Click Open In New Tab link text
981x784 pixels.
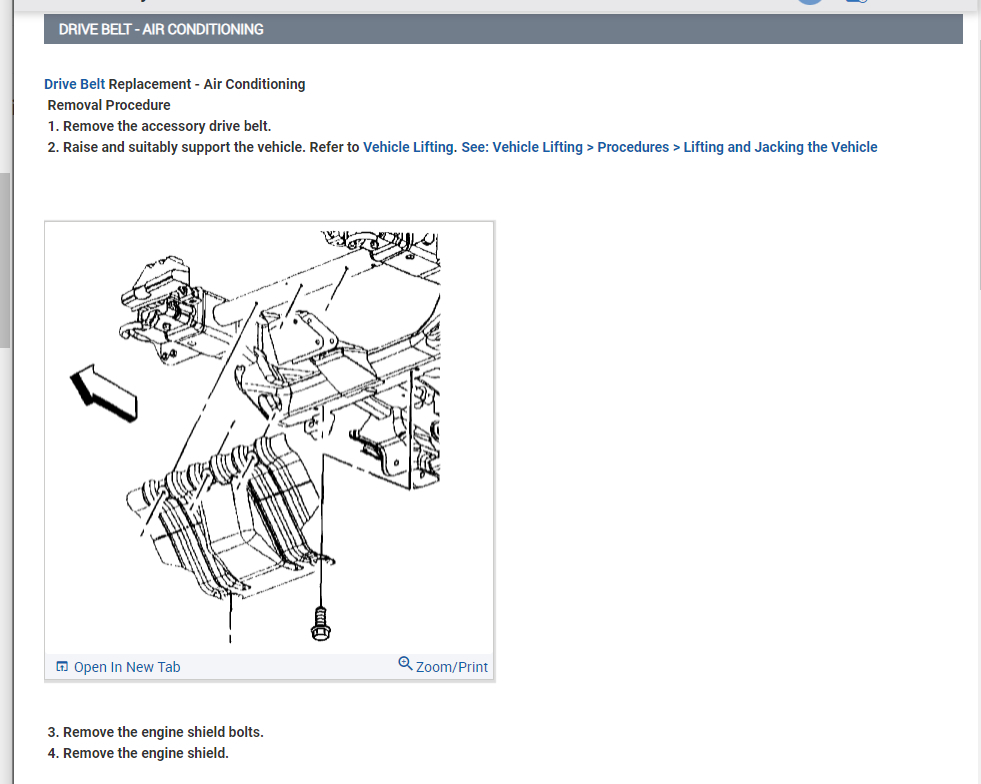pyautogui.click(x=127, y=667)
